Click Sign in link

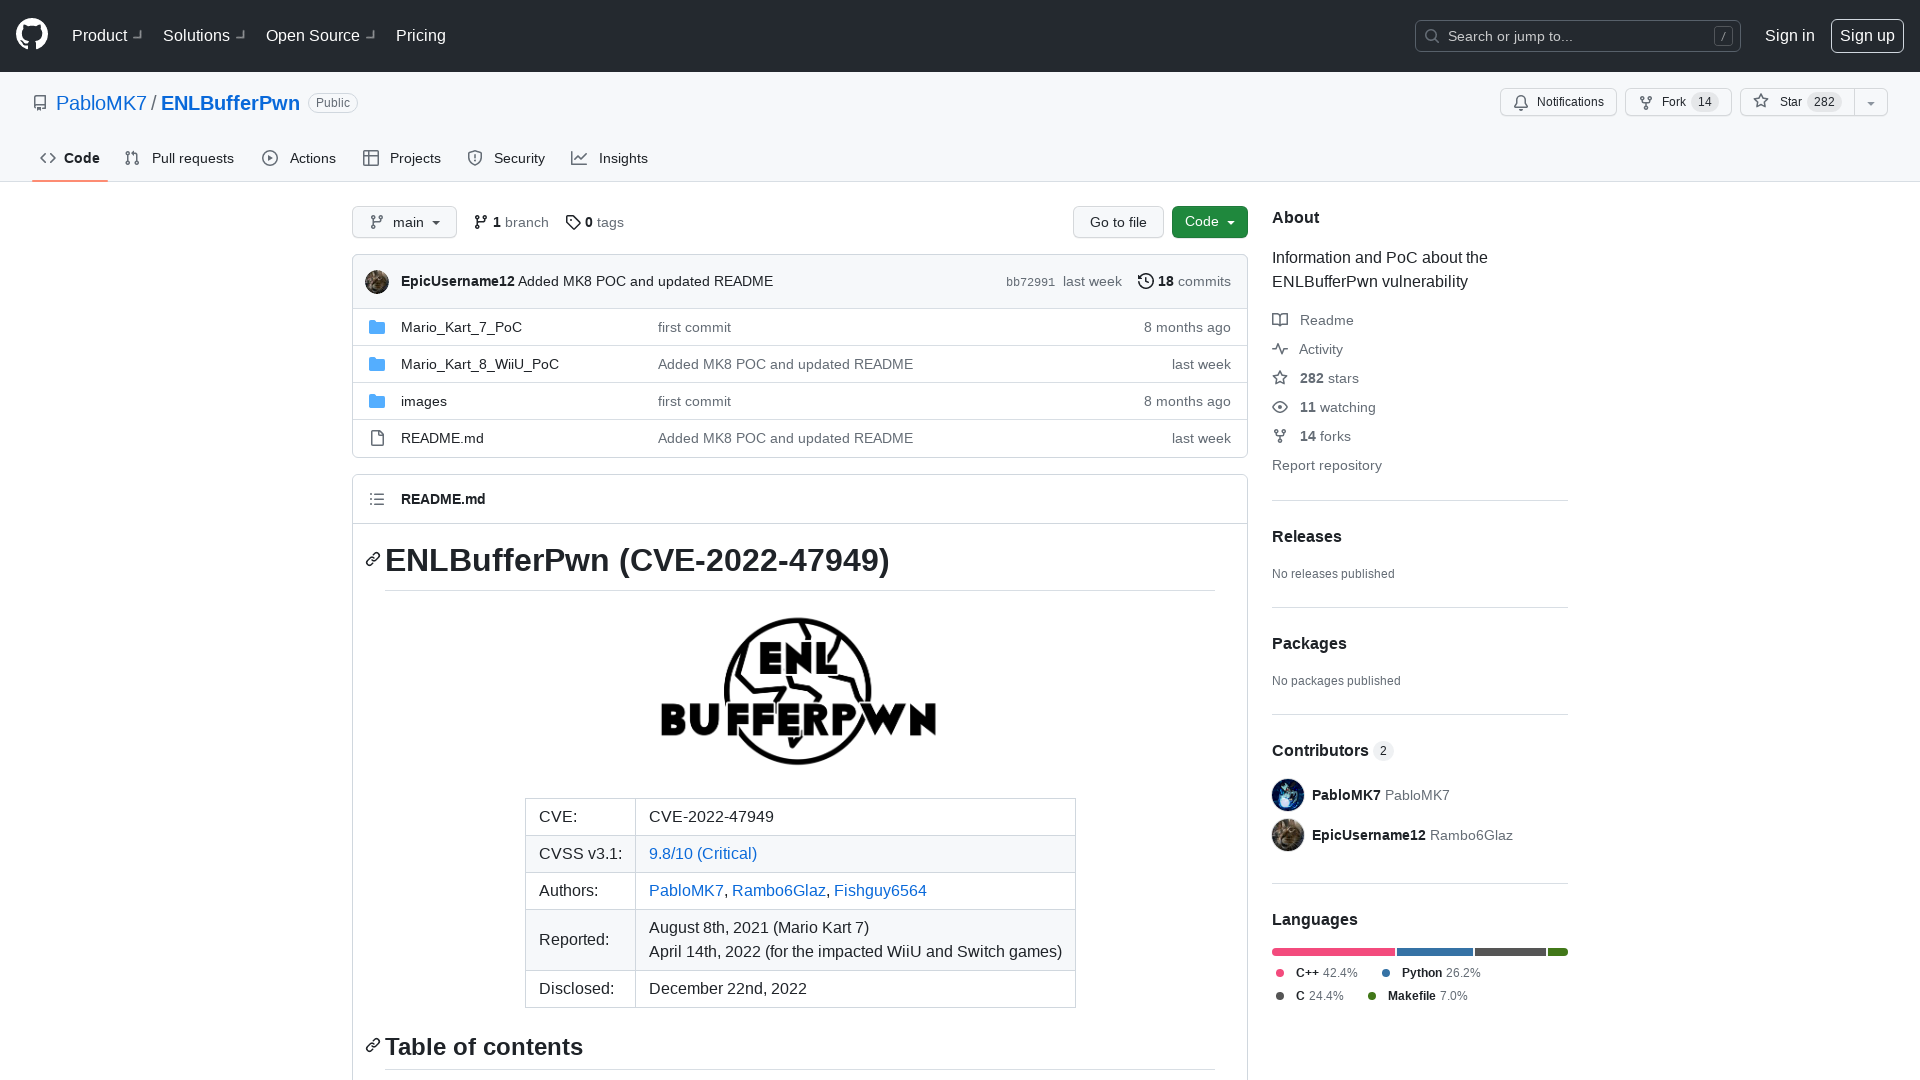pos(1789,35)
